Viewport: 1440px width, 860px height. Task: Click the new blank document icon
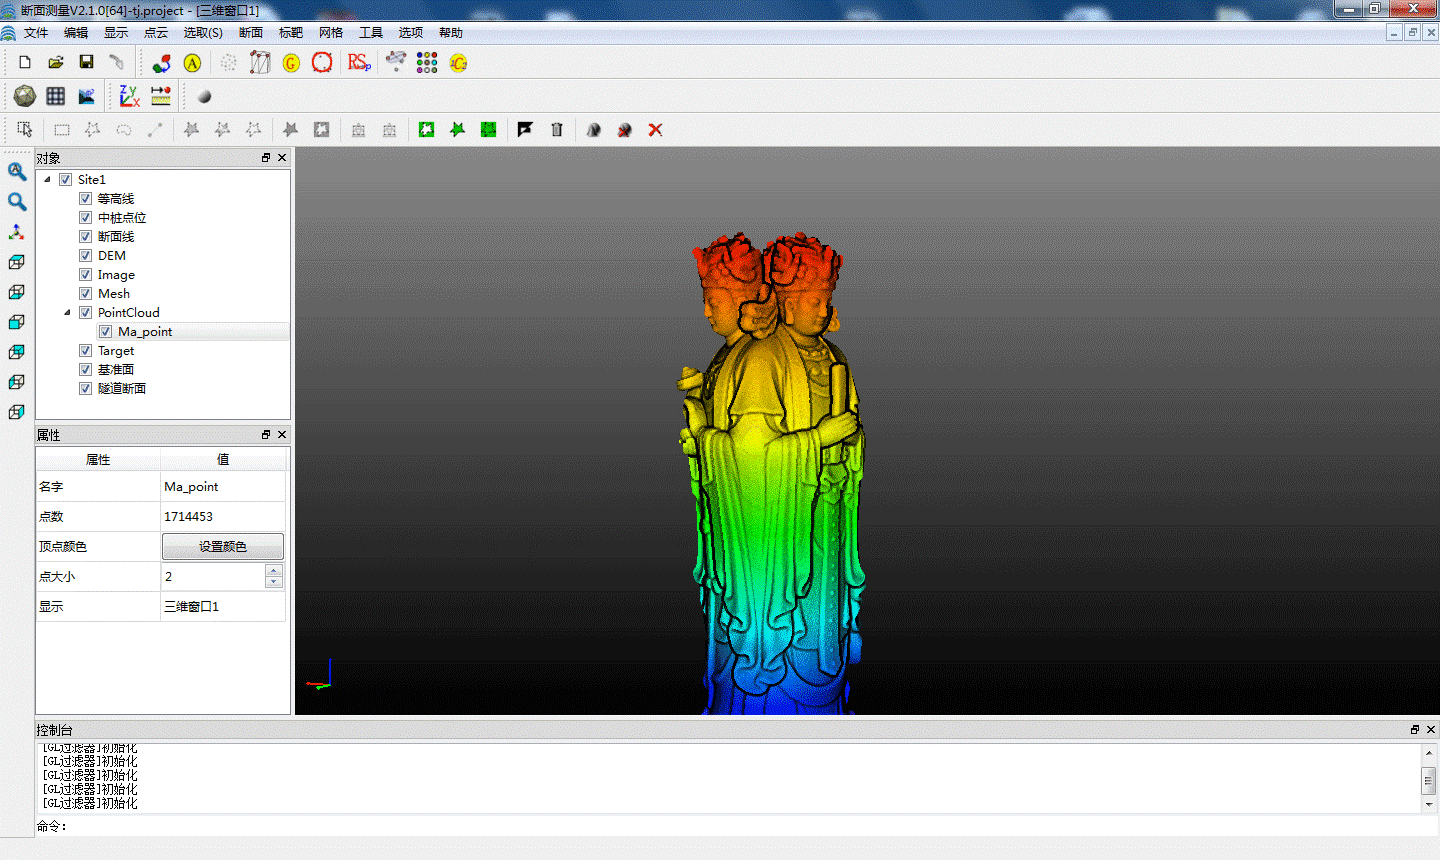point(25,62)
